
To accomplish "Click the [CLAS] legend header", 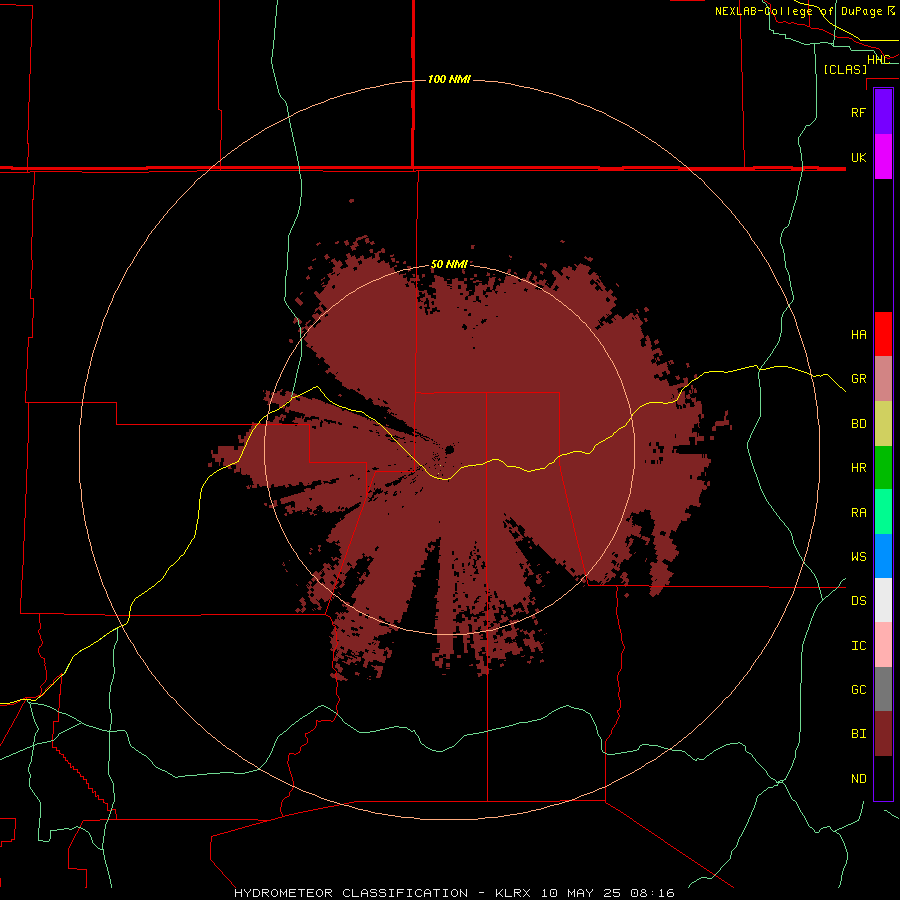I will tap(845, 69).
